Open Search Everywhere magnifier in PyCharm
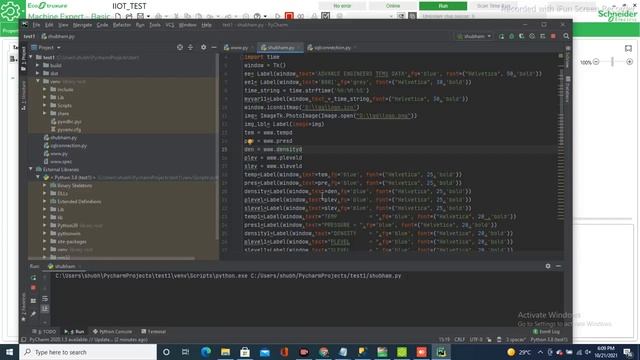Screen dimensions: 640x360 point(566,36)
